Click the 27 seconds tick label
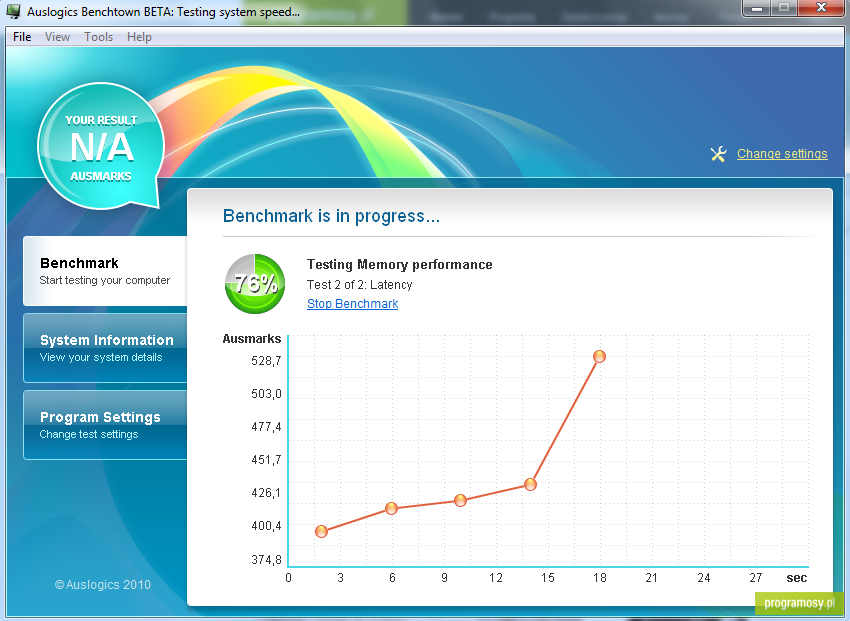Image resolution: width=850 pixels, height=621 pixels. point(756,578)
